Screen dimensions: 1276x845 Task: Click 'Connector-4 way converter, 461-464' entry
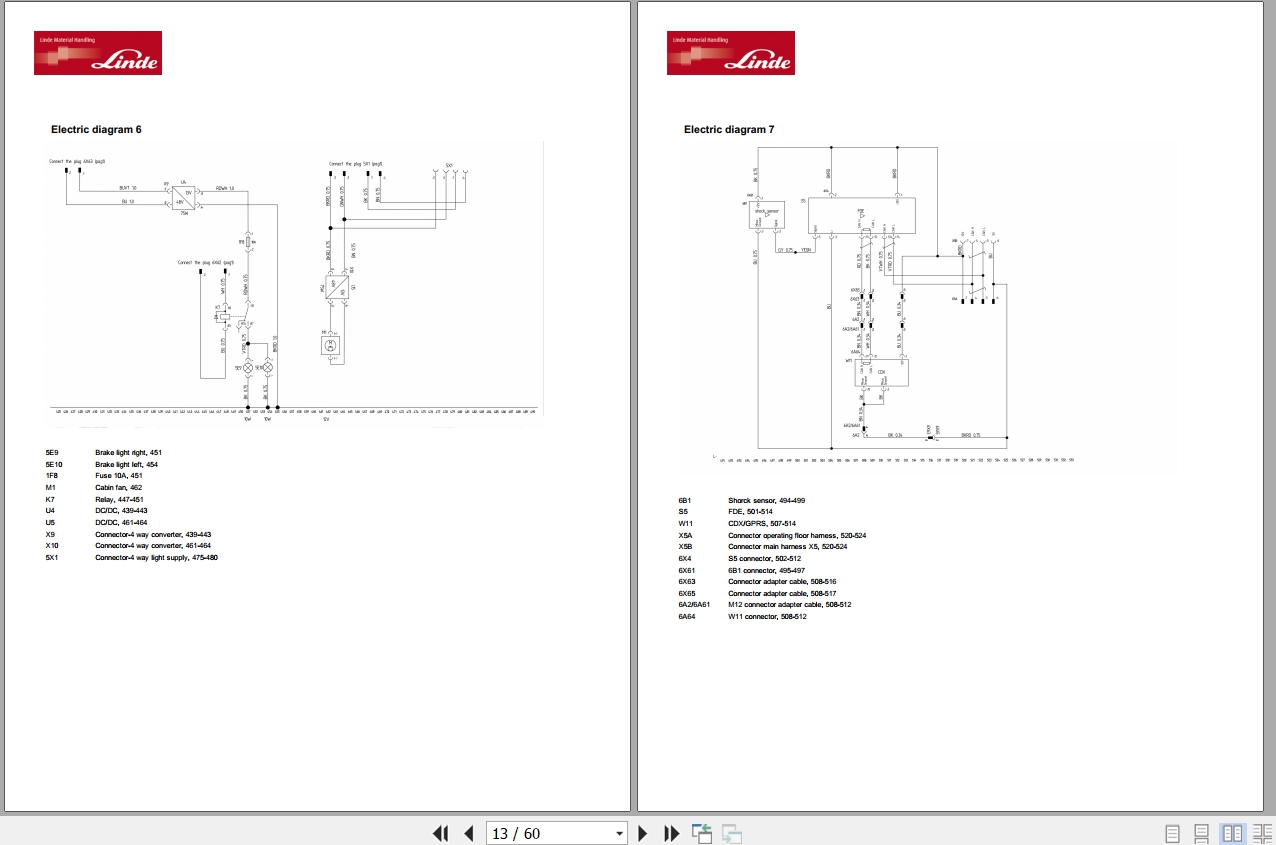(153, 546)
